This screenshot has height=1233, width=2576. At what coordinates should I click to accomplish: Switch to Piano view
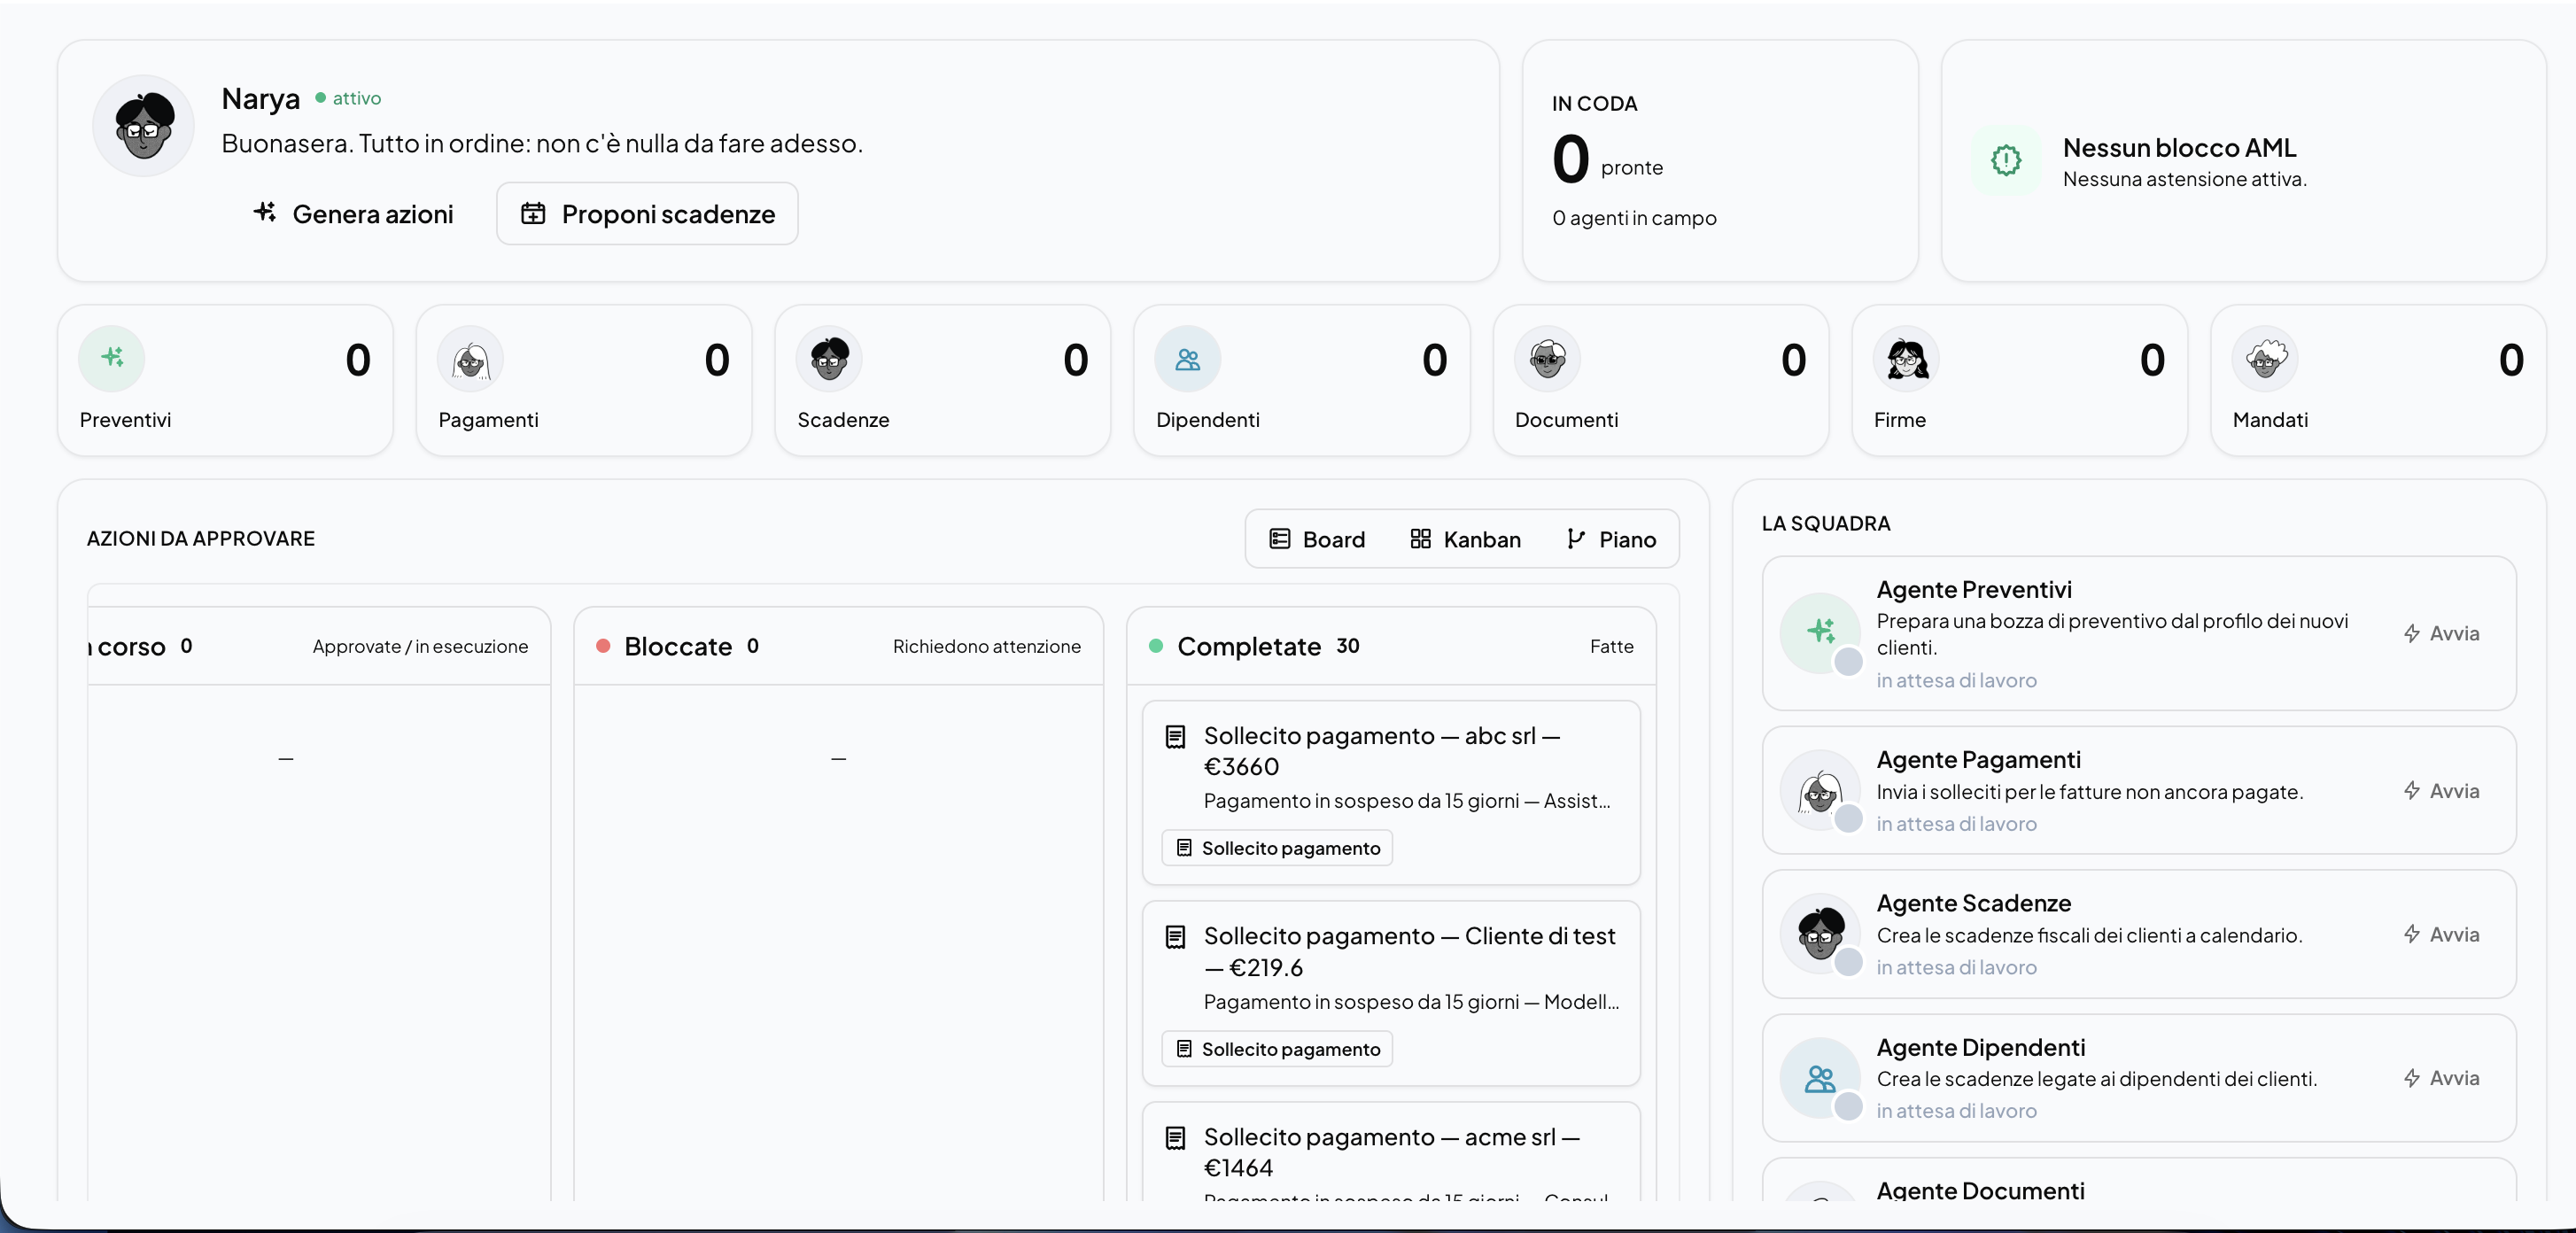tap(1610, 539)
